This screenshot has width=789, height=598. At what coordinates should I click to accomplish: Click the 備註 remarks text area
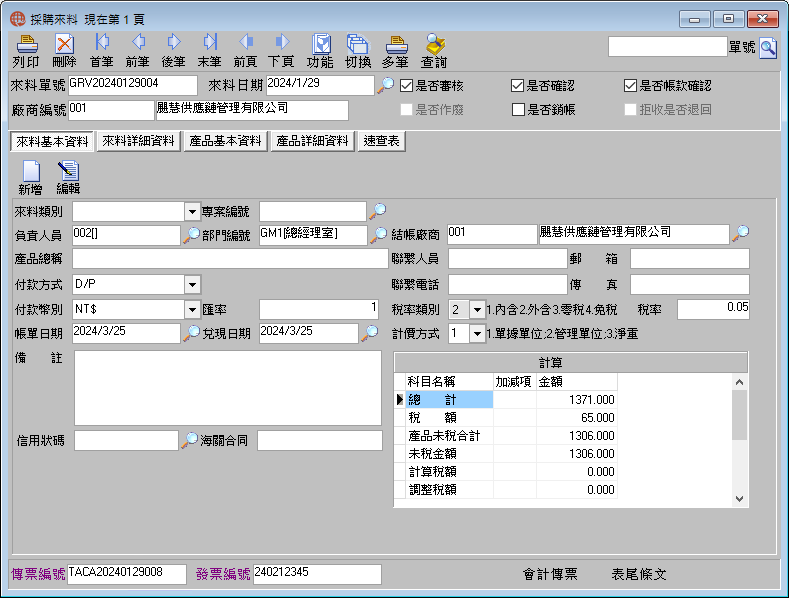point(228,388)
